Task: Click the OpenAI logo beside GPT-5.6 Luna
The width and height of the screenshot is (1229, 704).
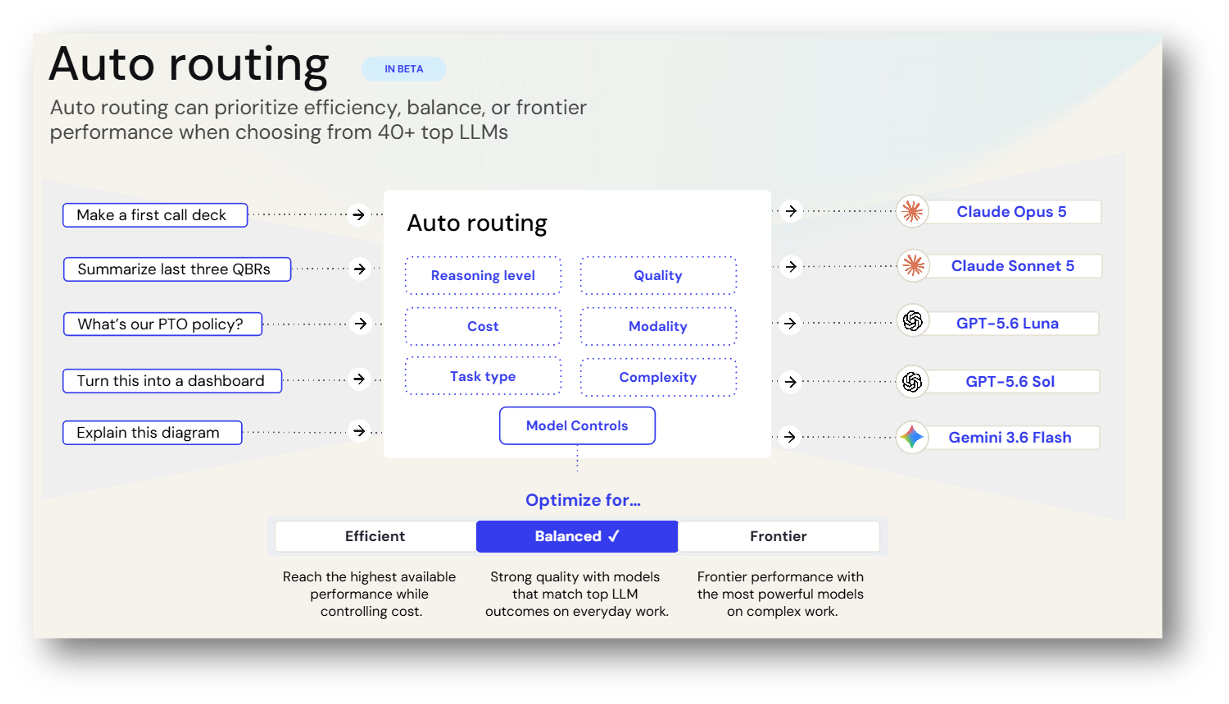Action: click(911, 322)
